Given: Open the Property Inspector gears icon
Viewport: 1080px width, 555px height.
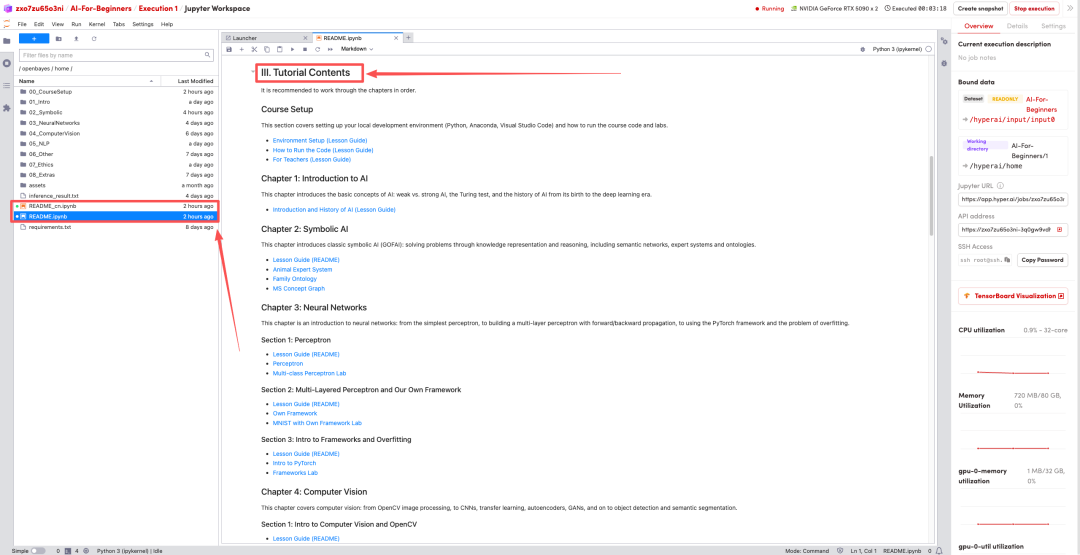Looking at the screenshot, I should (944, 41).
